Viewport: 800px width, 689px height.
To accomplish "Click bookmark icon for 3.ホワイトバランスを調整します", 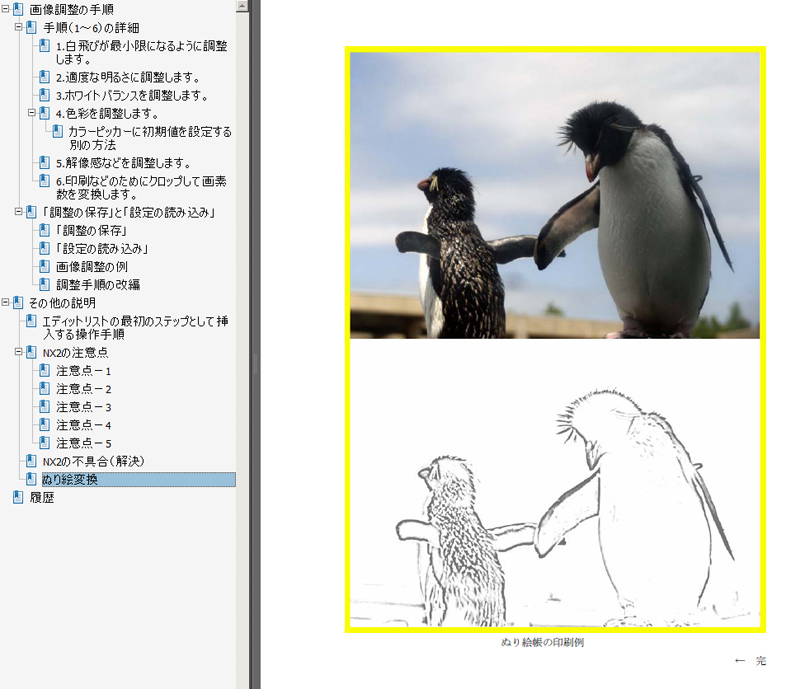I will (x=44, y=96).
